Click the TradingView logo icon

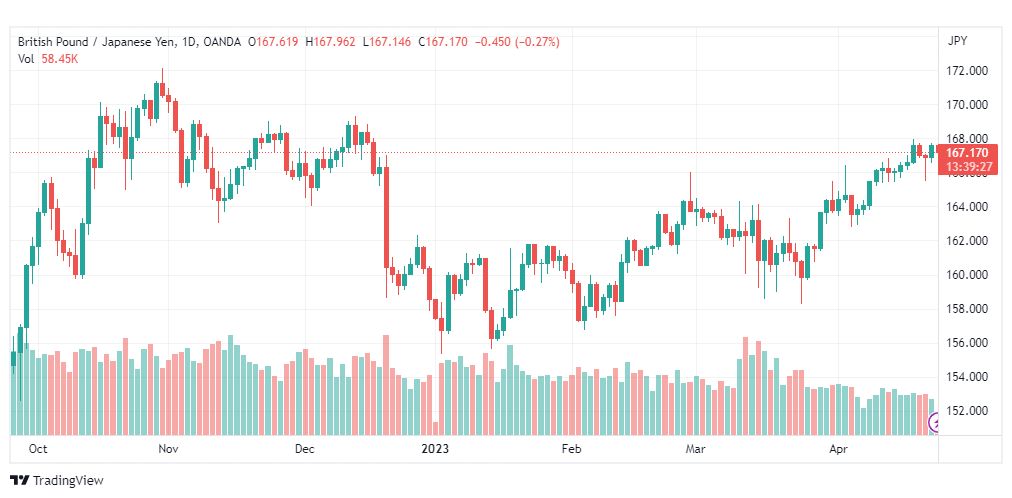click(x=20, y=480)
